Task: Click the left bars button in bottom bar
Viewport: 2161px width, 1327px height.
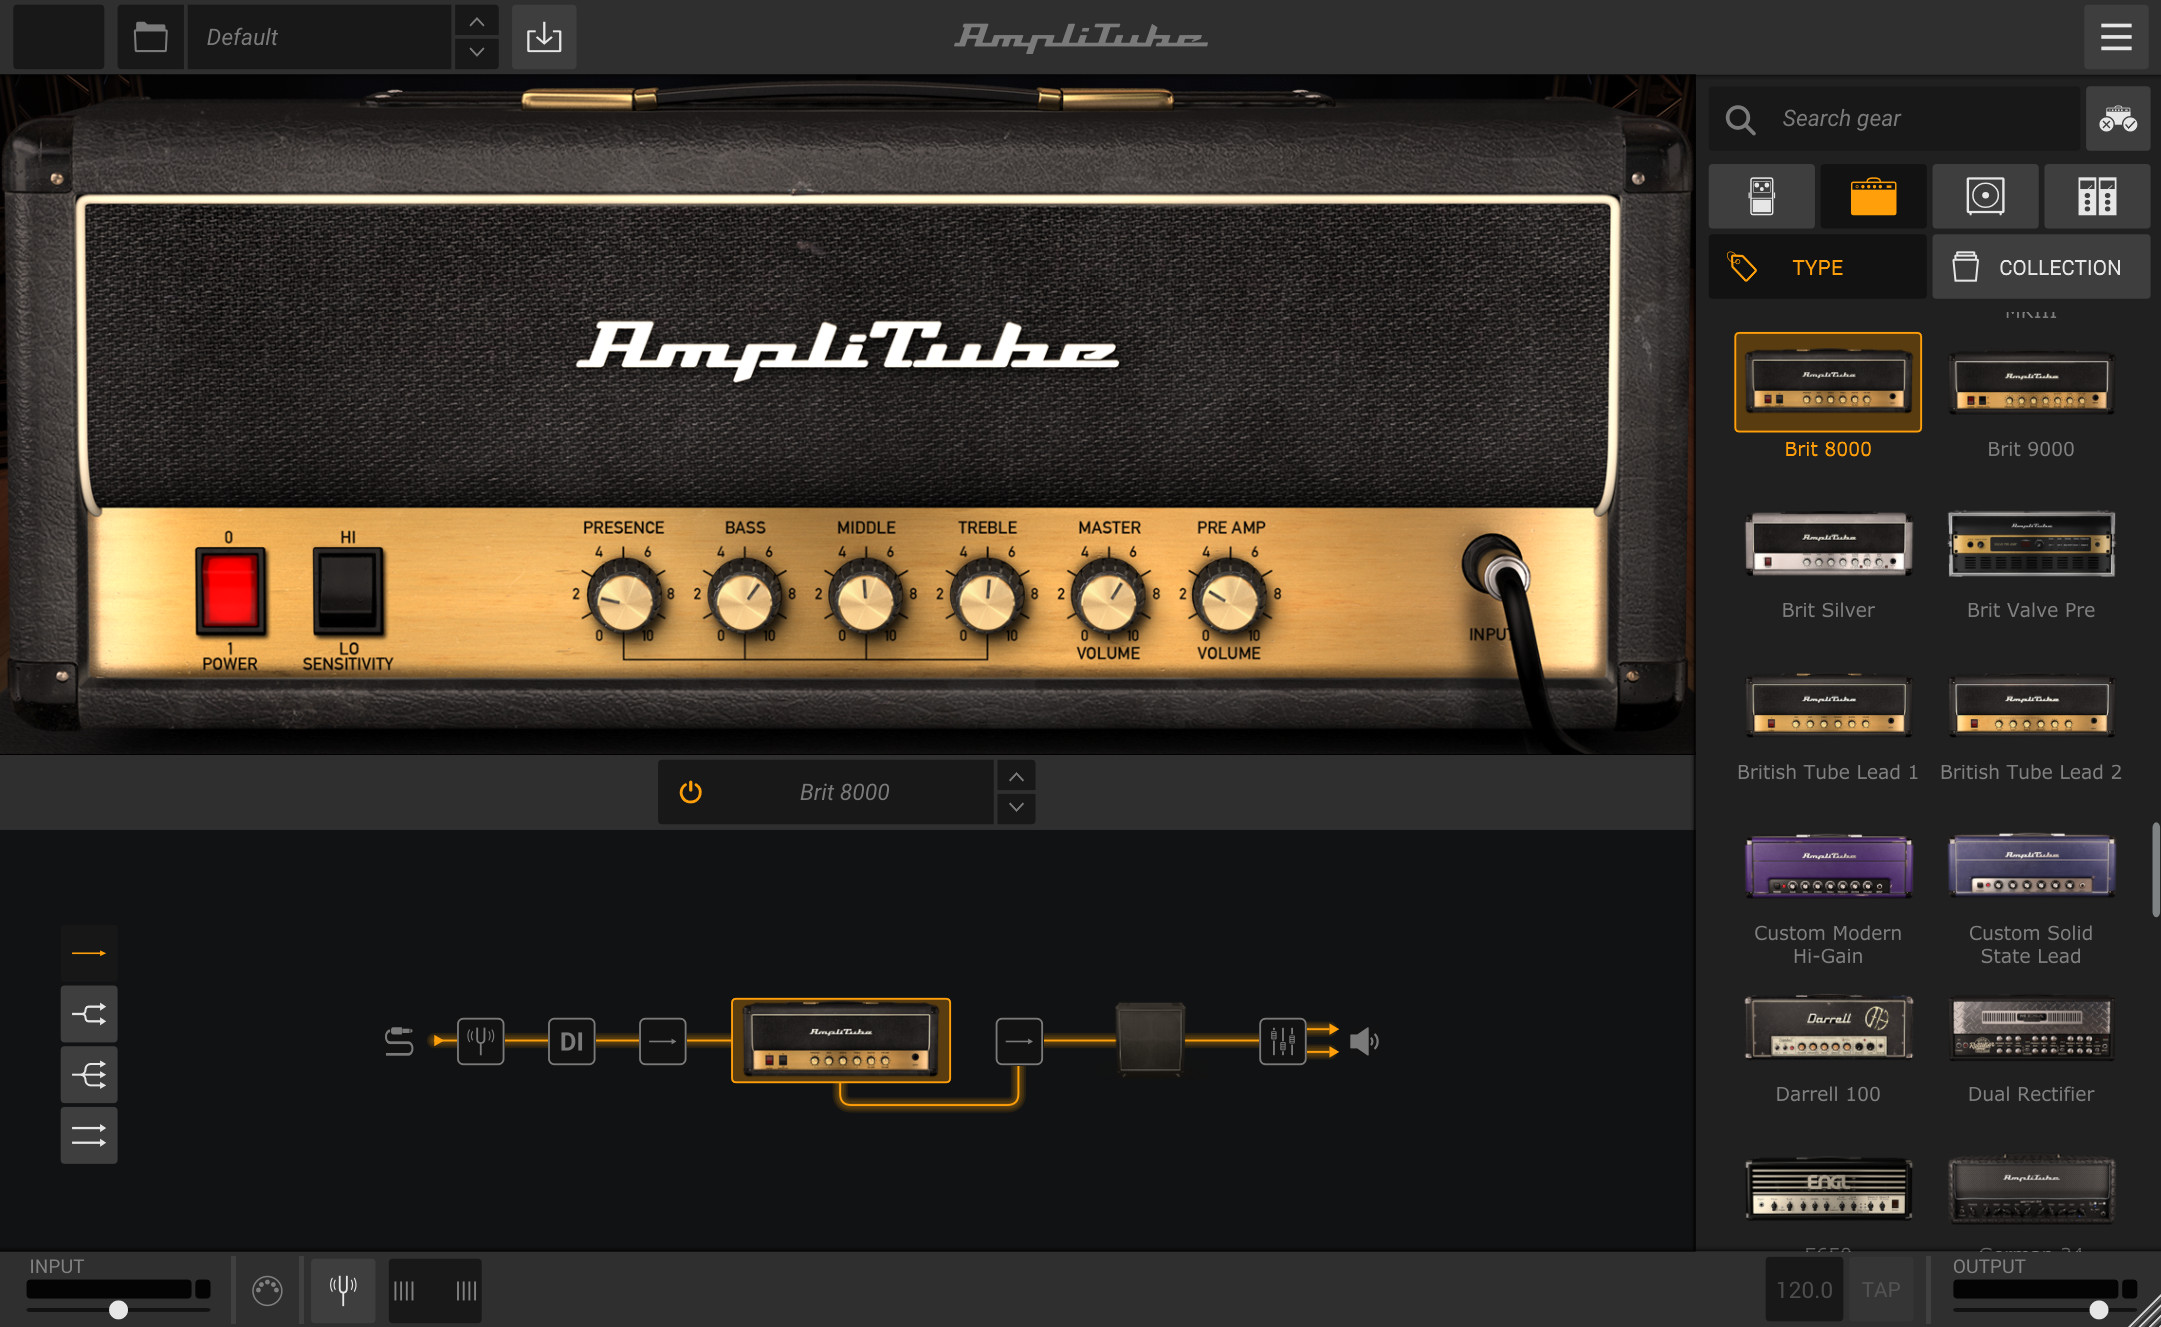Action: (x=404, y=1291)
